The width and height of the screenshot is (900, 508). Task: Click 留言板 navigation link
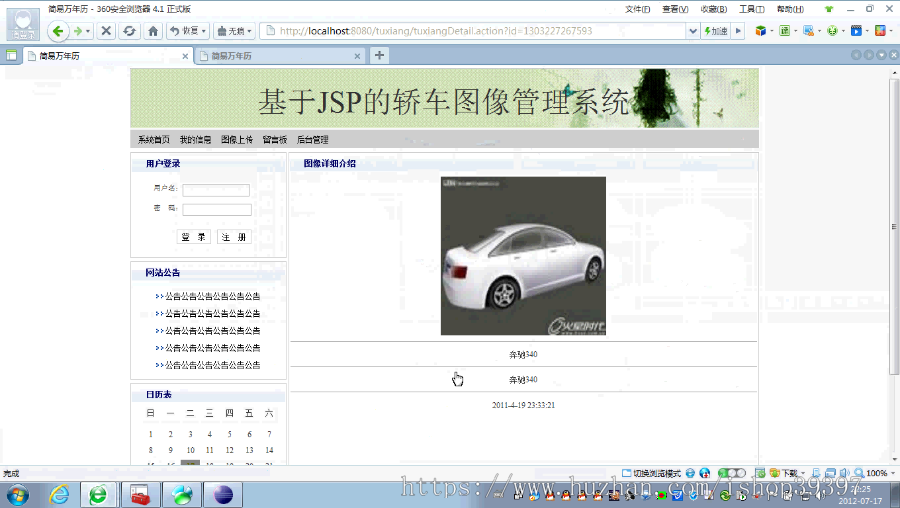[x=274, y=139]
